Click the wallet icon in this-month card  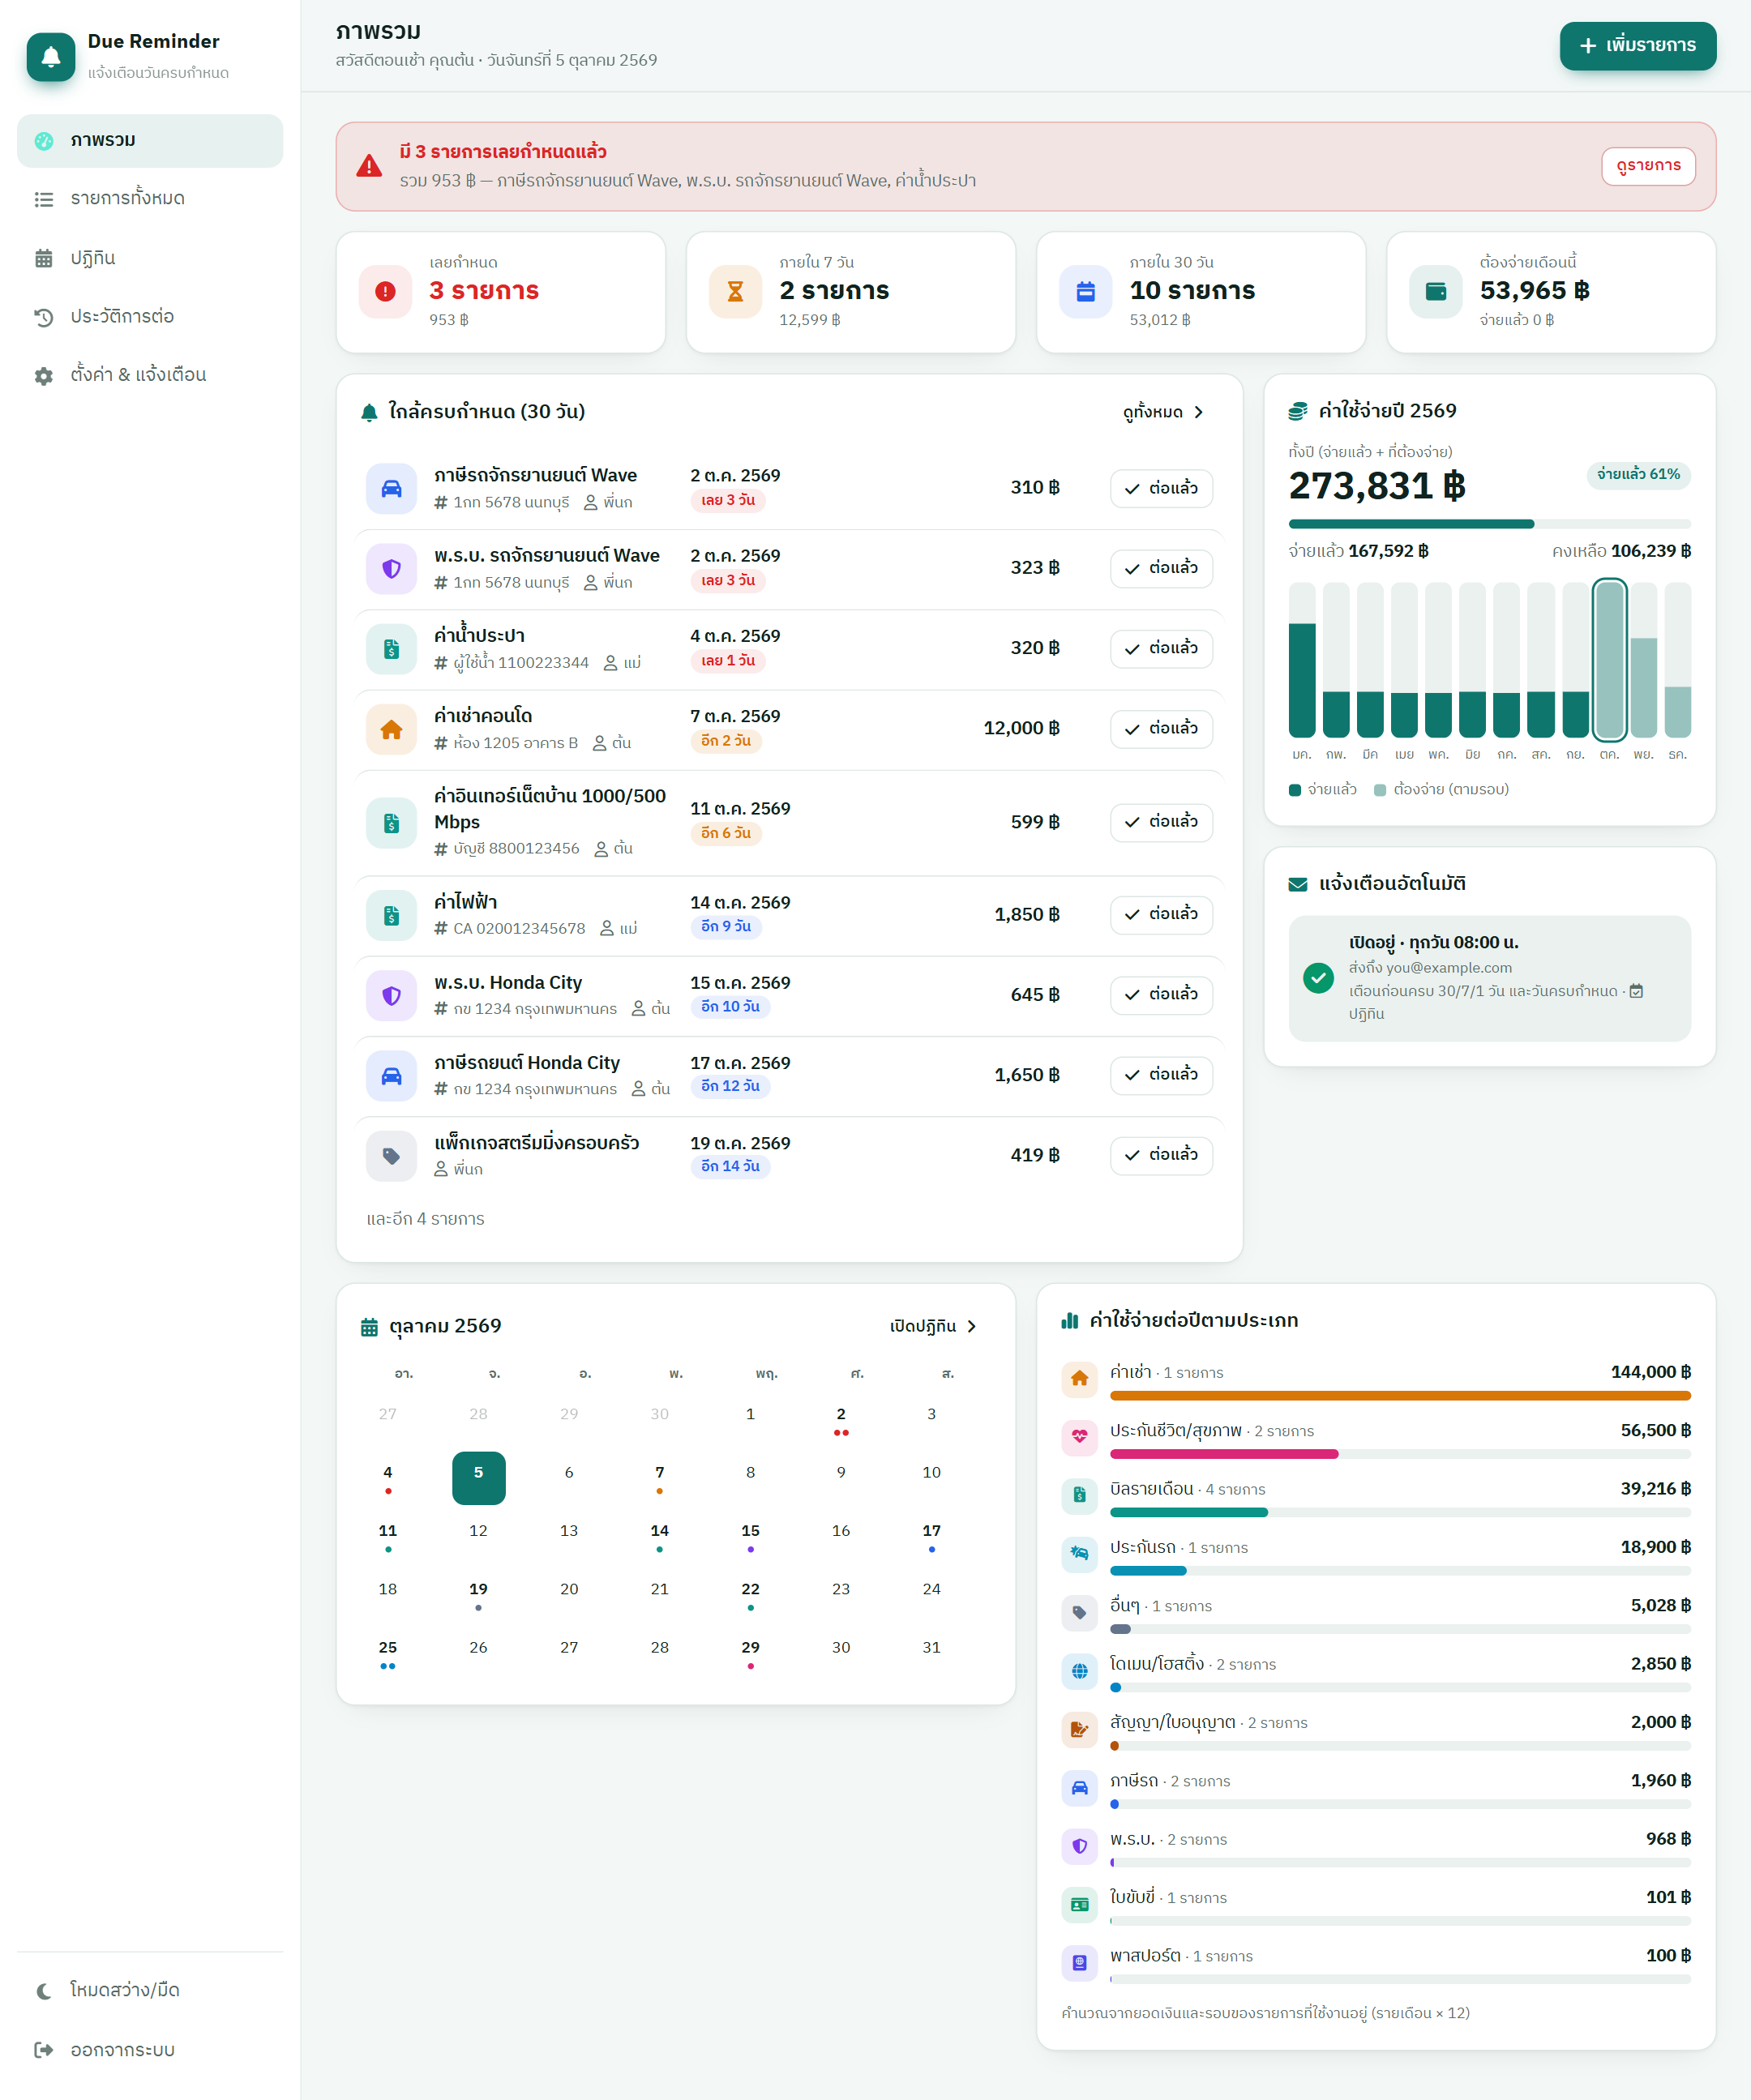(x=1435, y=292)
